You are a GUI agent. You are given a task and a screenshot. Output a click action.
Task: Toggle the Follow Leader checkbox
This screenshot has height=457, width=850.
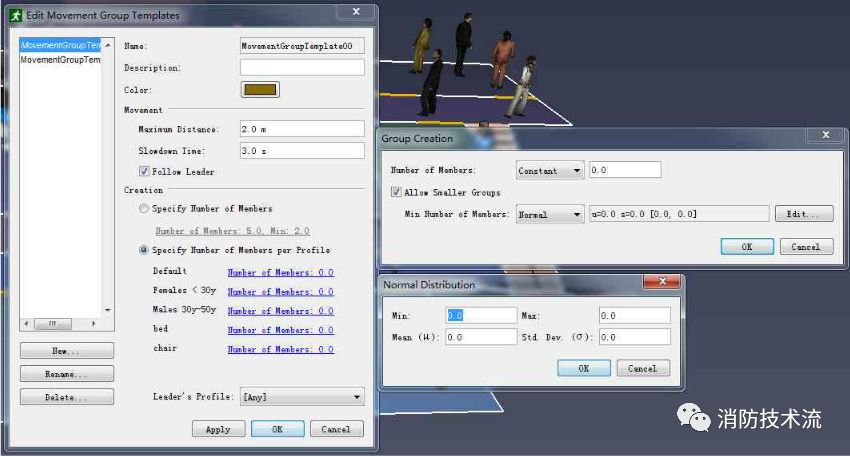click(145, 172)
